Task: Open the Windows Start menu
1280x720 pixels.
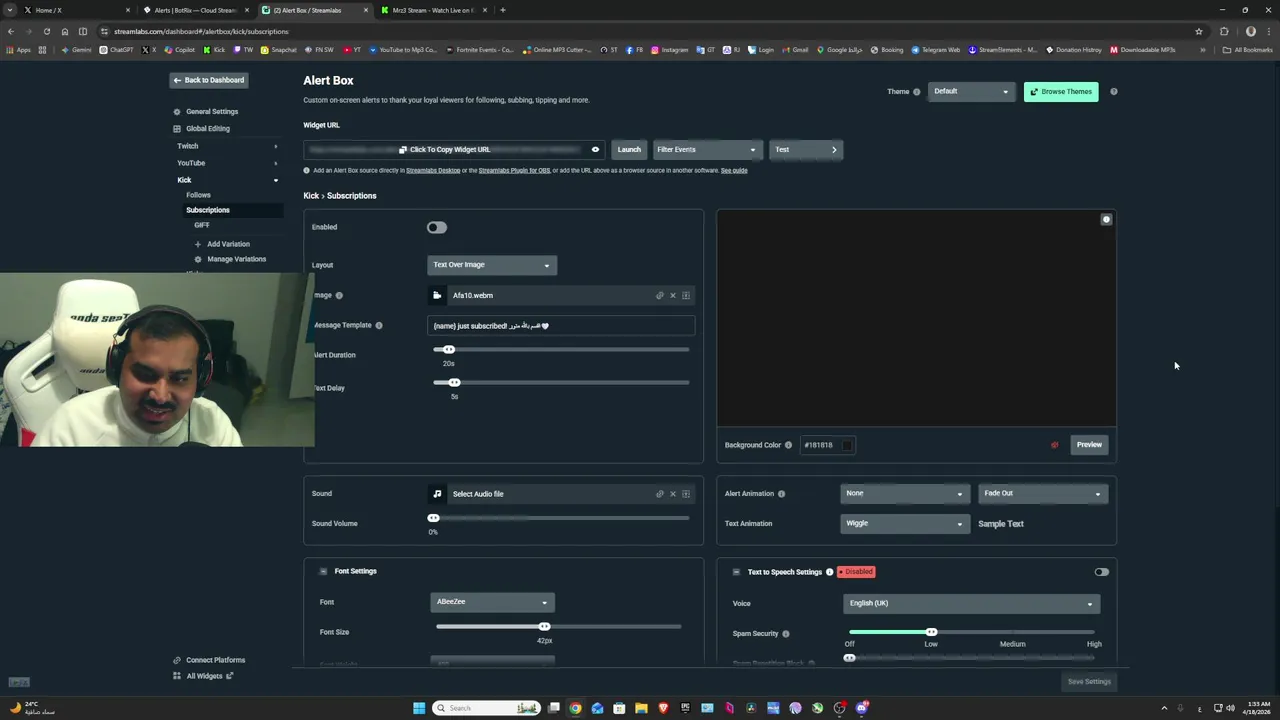Action: [x=419, y=708]
